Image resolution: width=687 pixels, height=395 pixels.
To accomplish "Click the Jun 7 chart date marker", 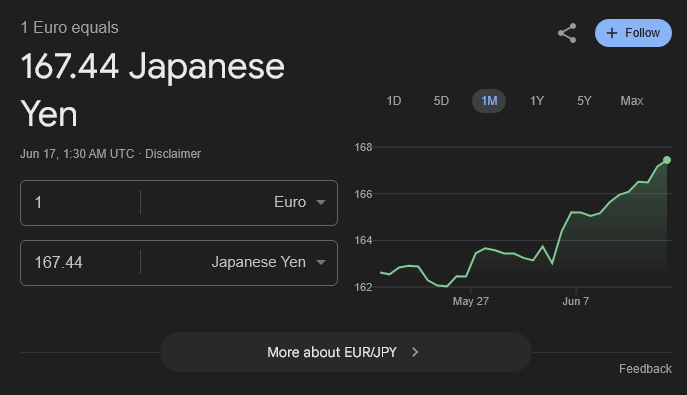I will pyautogui.click(x=576, y=301).
